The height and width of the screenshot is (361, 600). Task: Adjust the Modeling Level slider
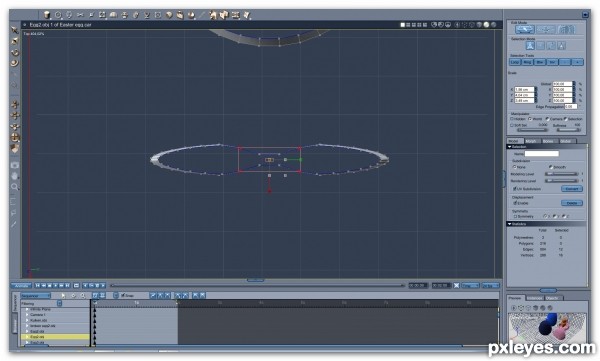point(561,174)
